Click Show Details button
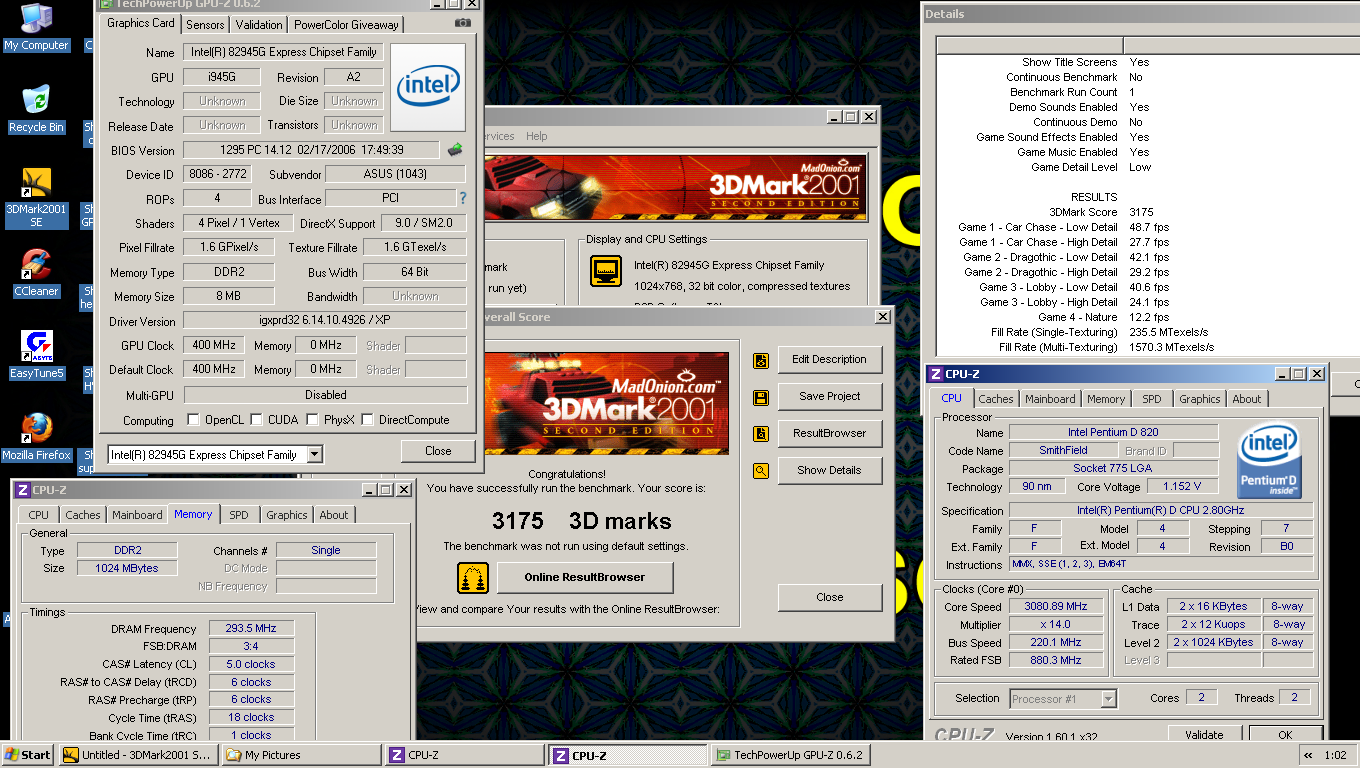This screenshot has width=1360, height=768. [x=829, y=470]
